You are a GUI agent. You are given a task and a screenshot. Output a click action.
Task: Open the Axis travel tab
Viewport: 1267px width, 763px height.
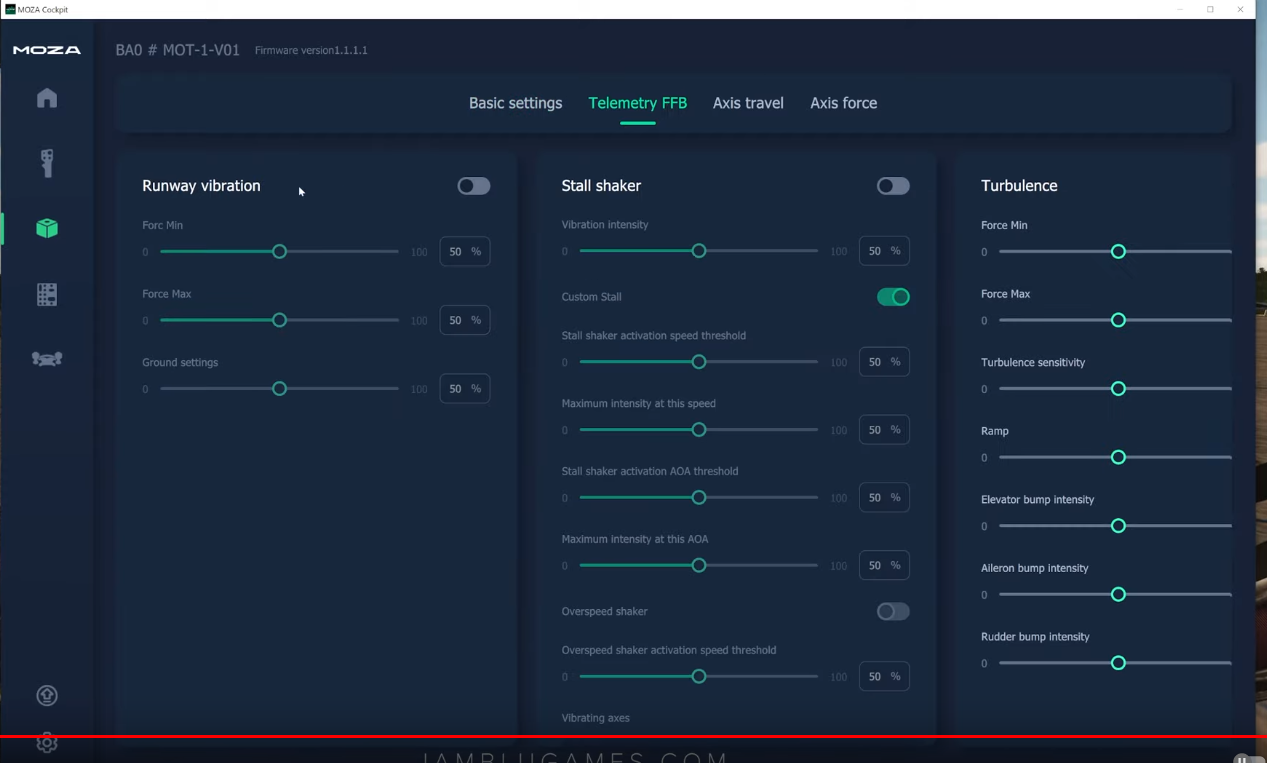tap(748, 103)
